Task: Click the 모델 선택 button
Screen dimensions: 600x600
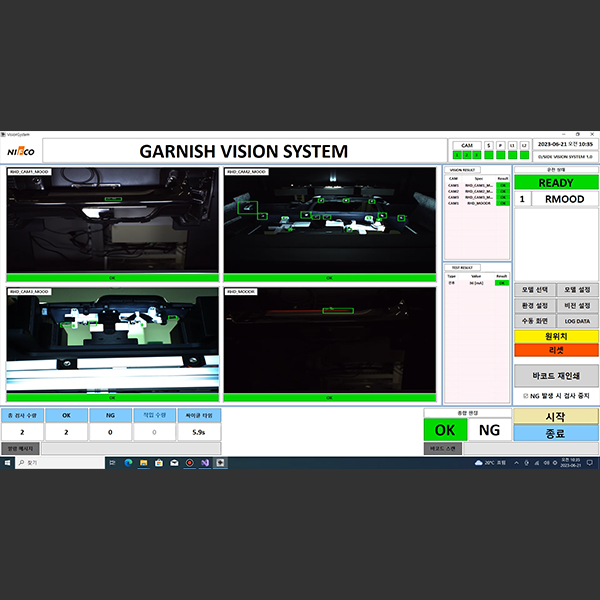Action: (535, 290)
